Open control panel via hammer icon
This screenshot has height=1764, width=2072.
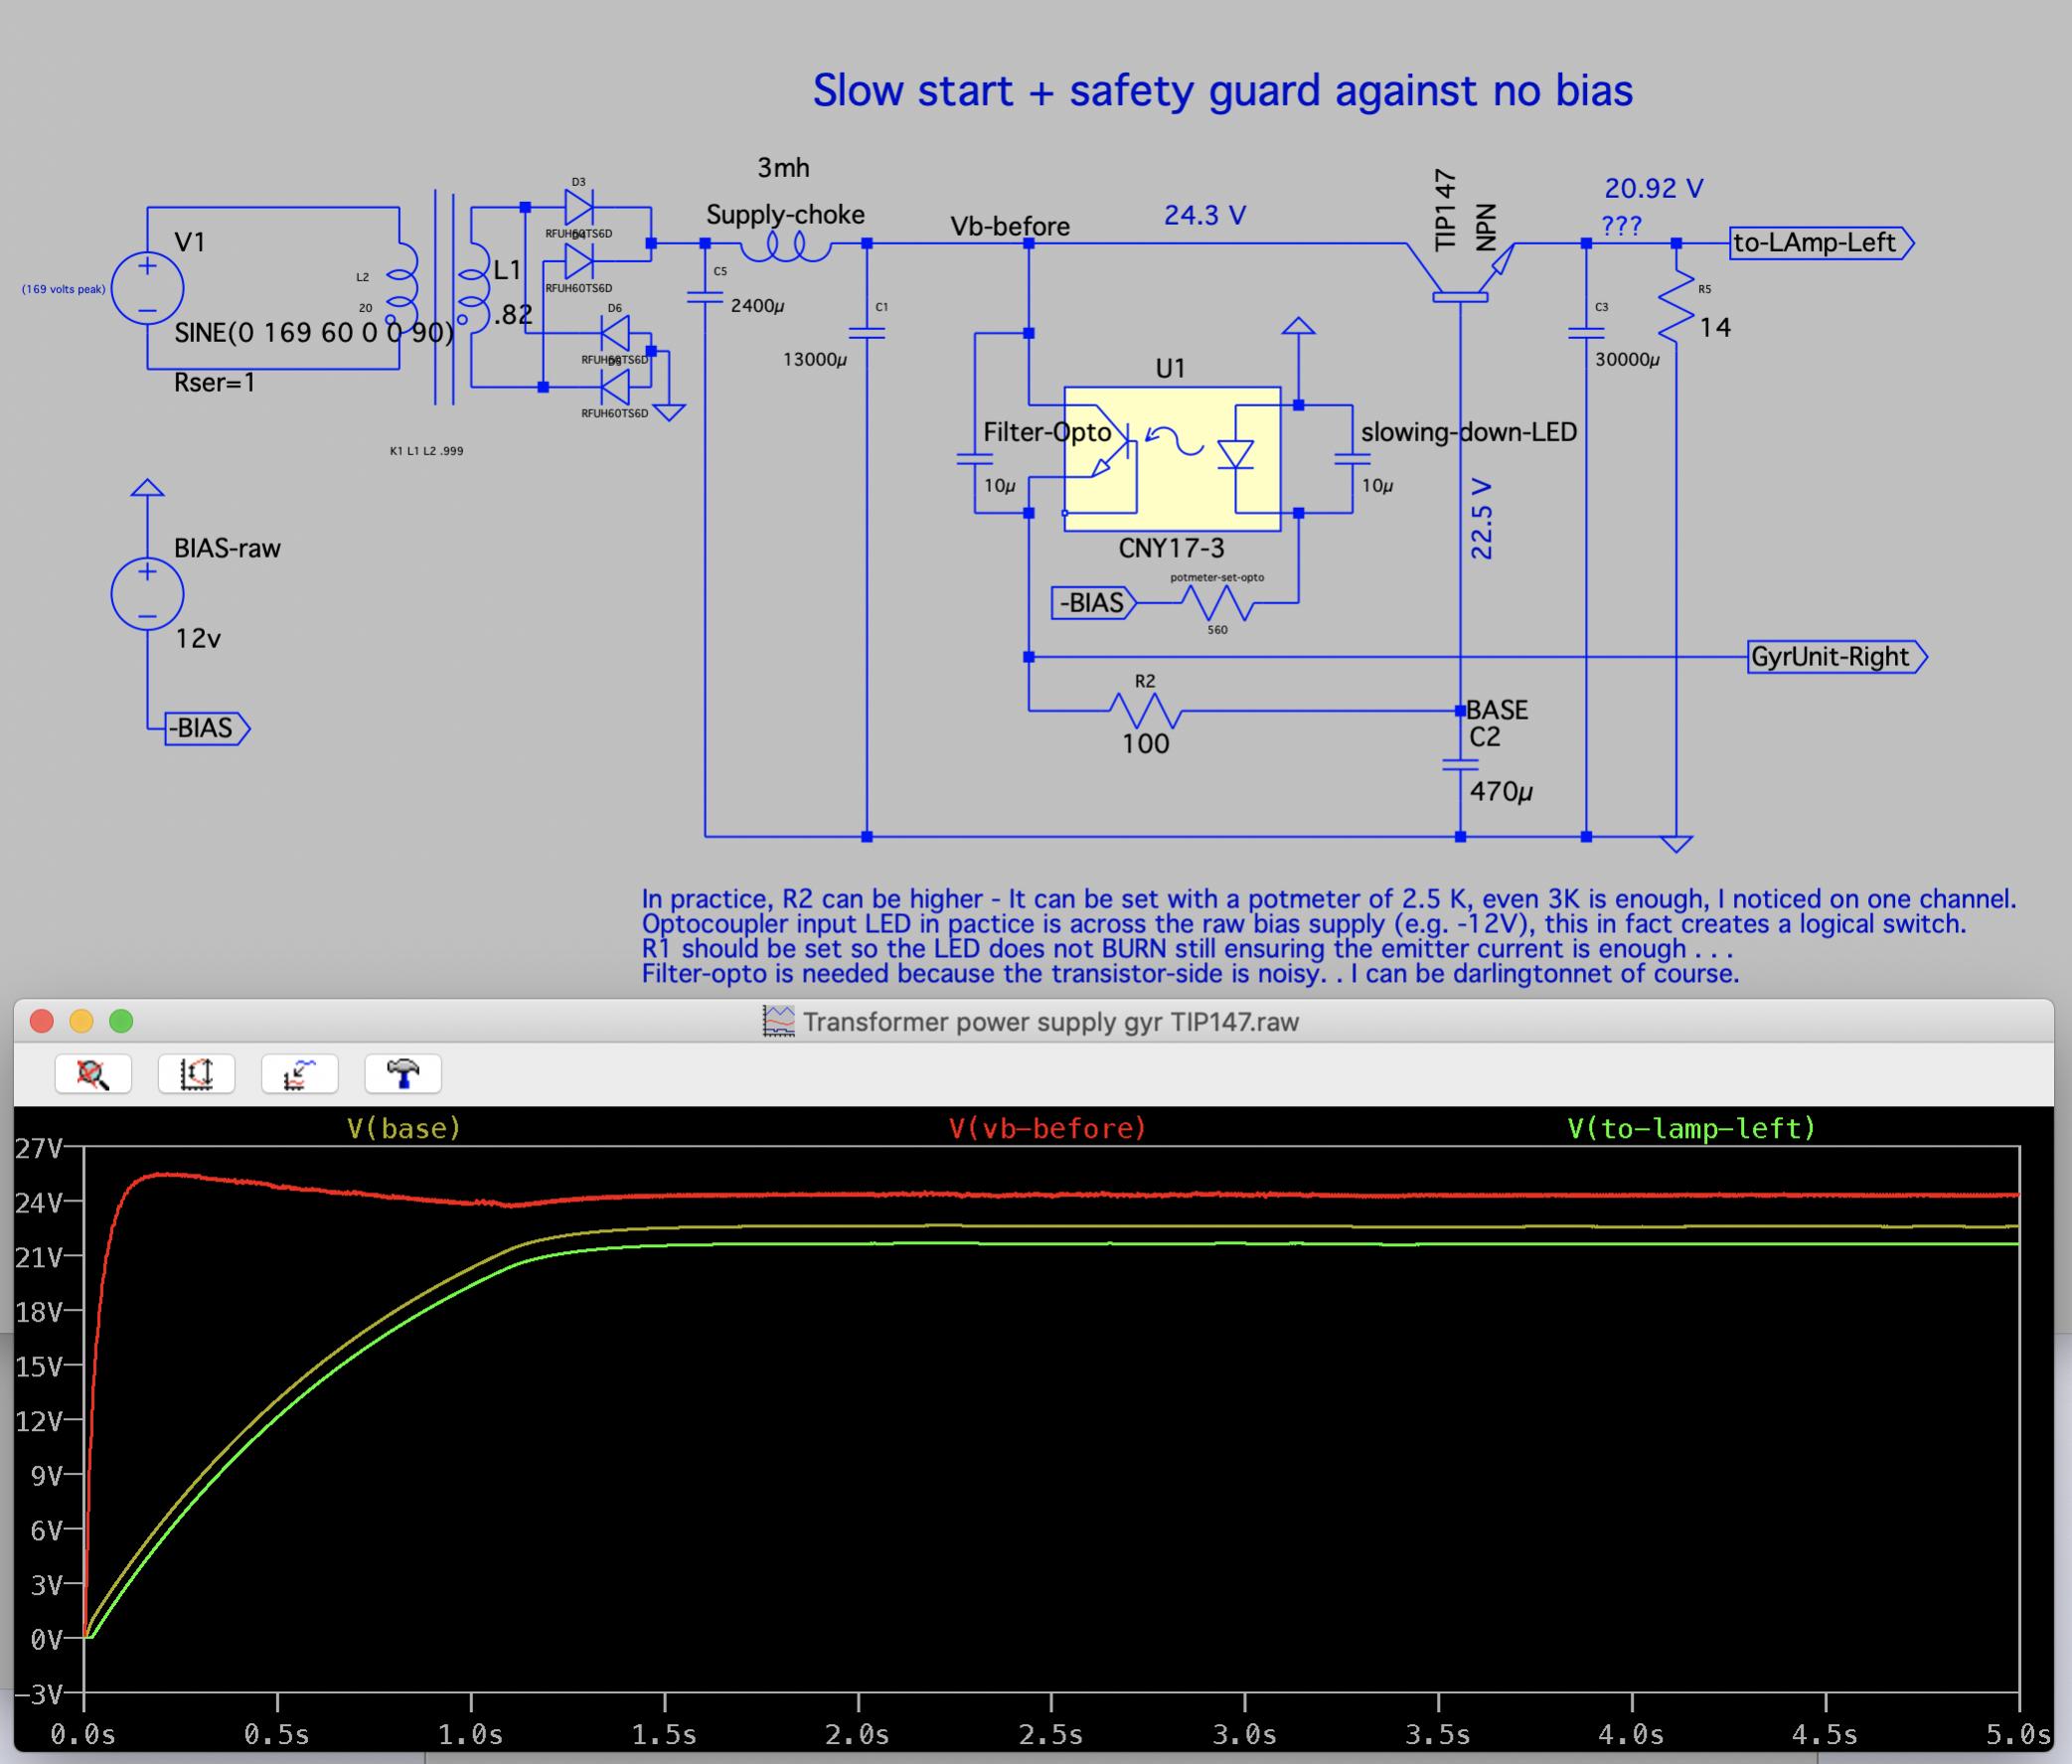click(403, 1074)
